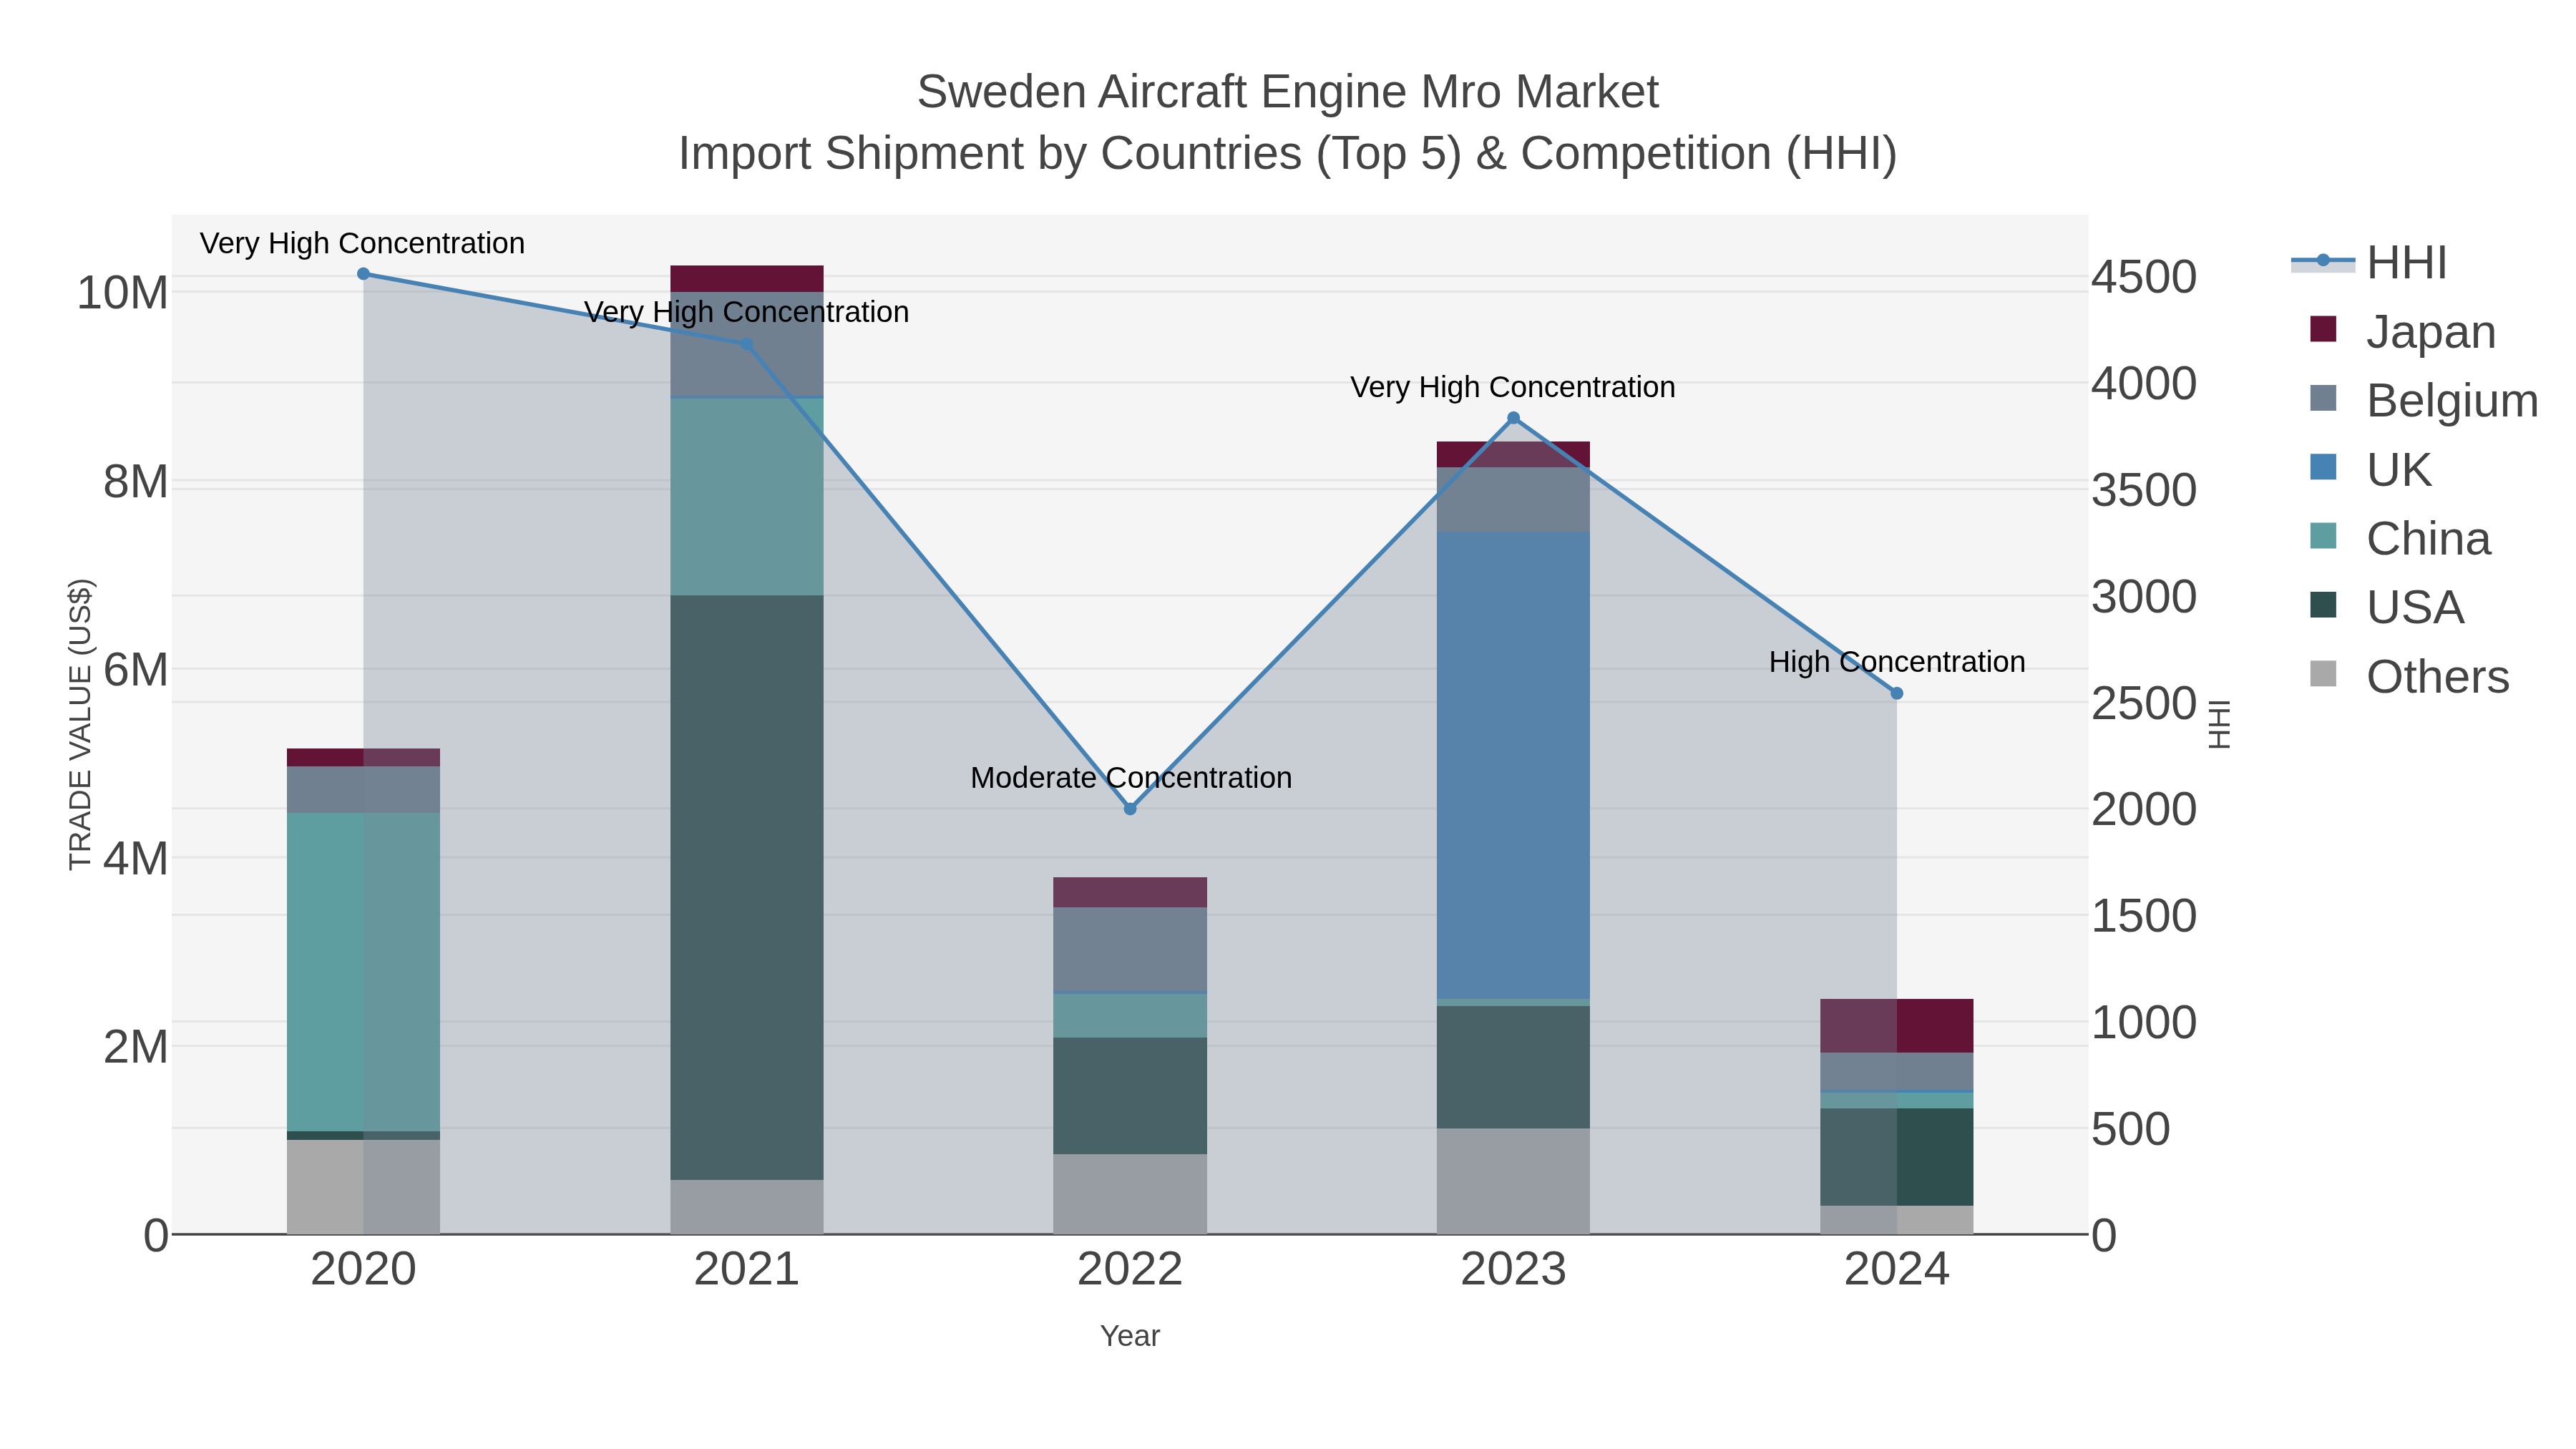The image size is (2576, 1449).
Task: Select the 2024 HHI data point
Action: [x=1896, y=693]
